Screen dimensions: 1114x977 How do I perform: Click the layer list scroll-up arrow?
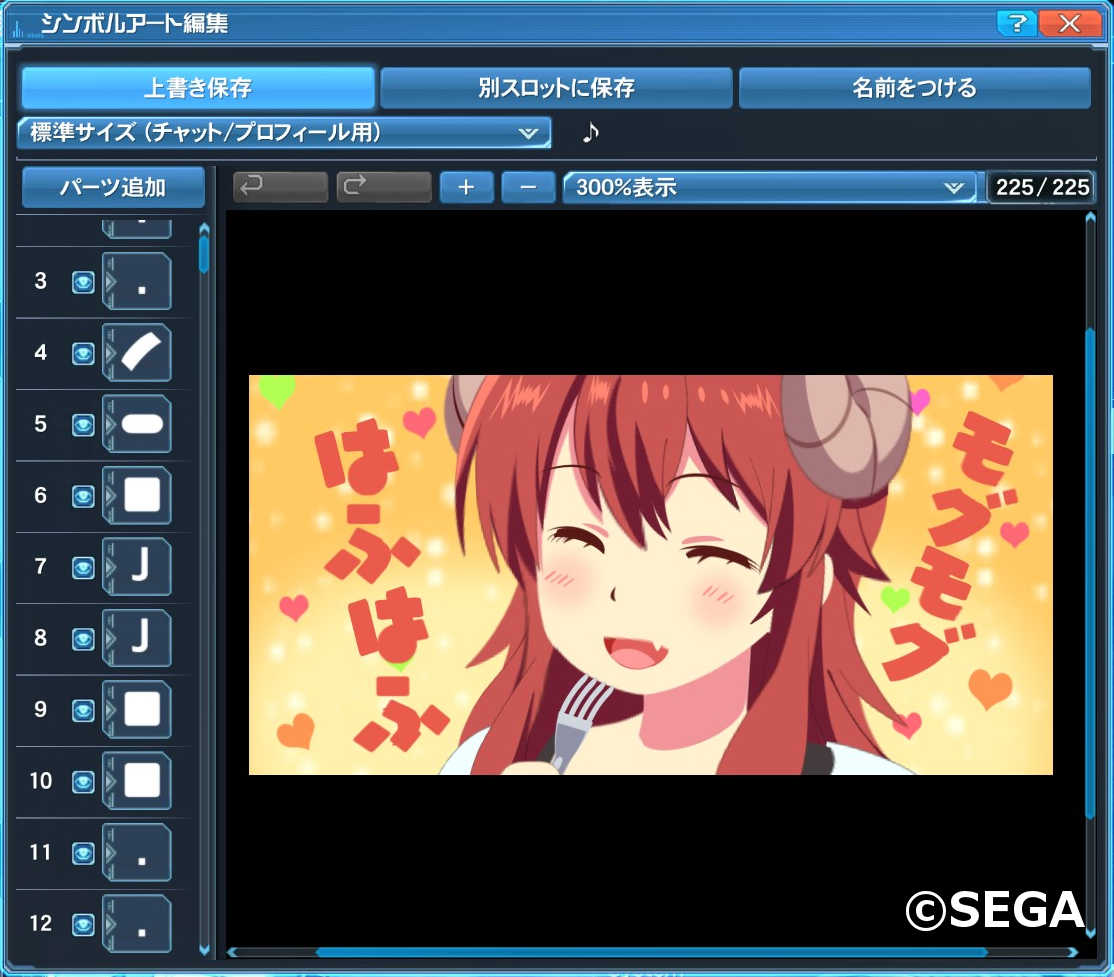(x=205, y=228)
